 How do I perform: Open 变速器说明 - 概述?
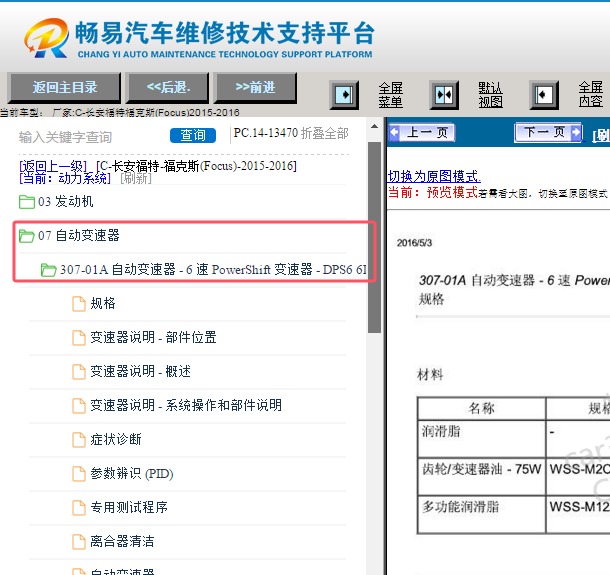(x=140, y=372)
